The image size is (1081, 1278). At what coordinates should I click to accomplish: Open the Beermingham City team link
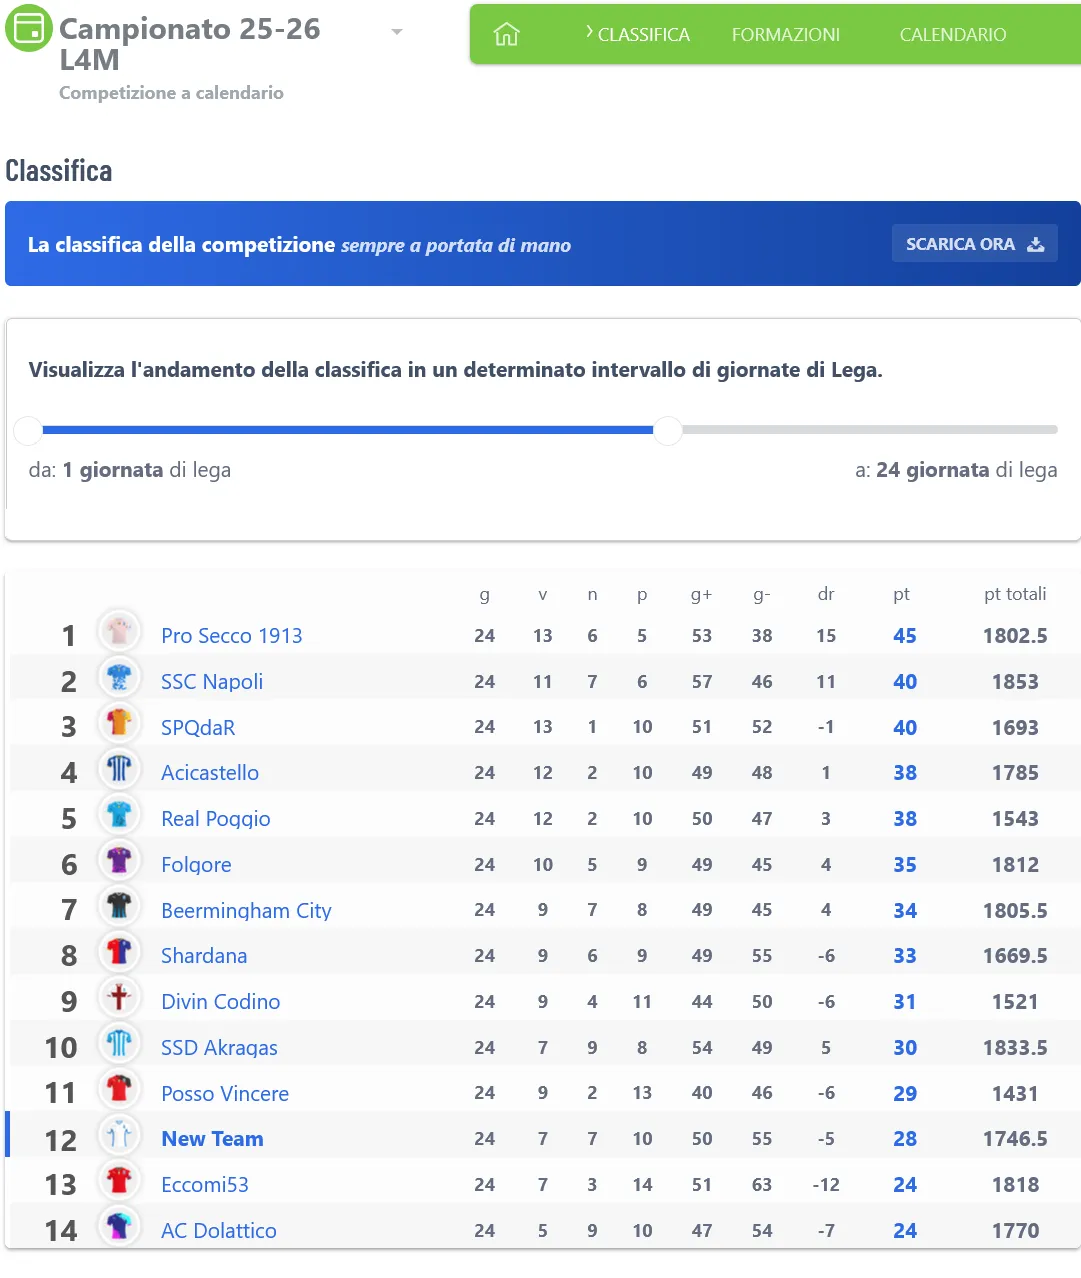coord(246,911)
